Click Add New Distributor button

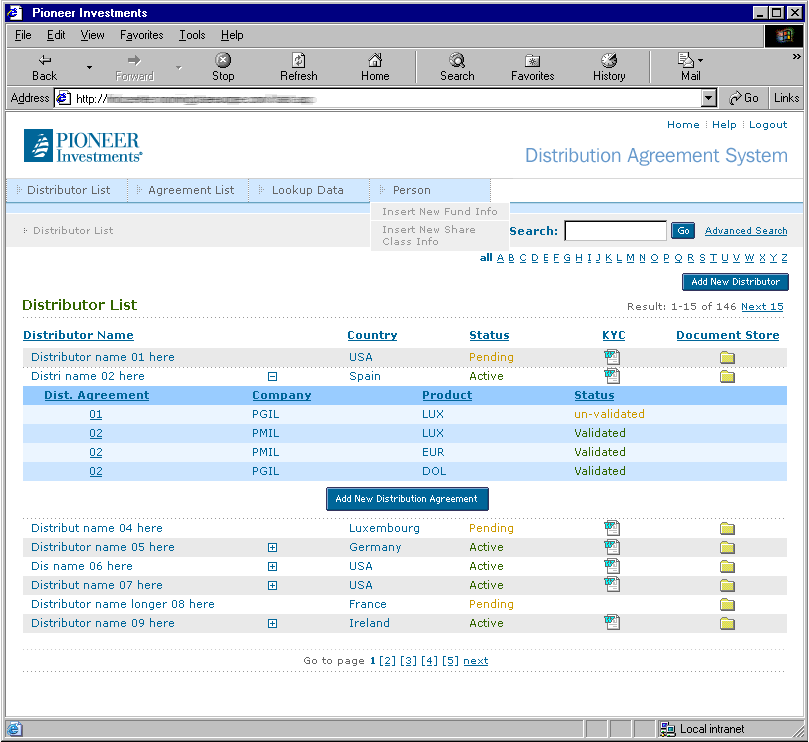pos(735,282)
